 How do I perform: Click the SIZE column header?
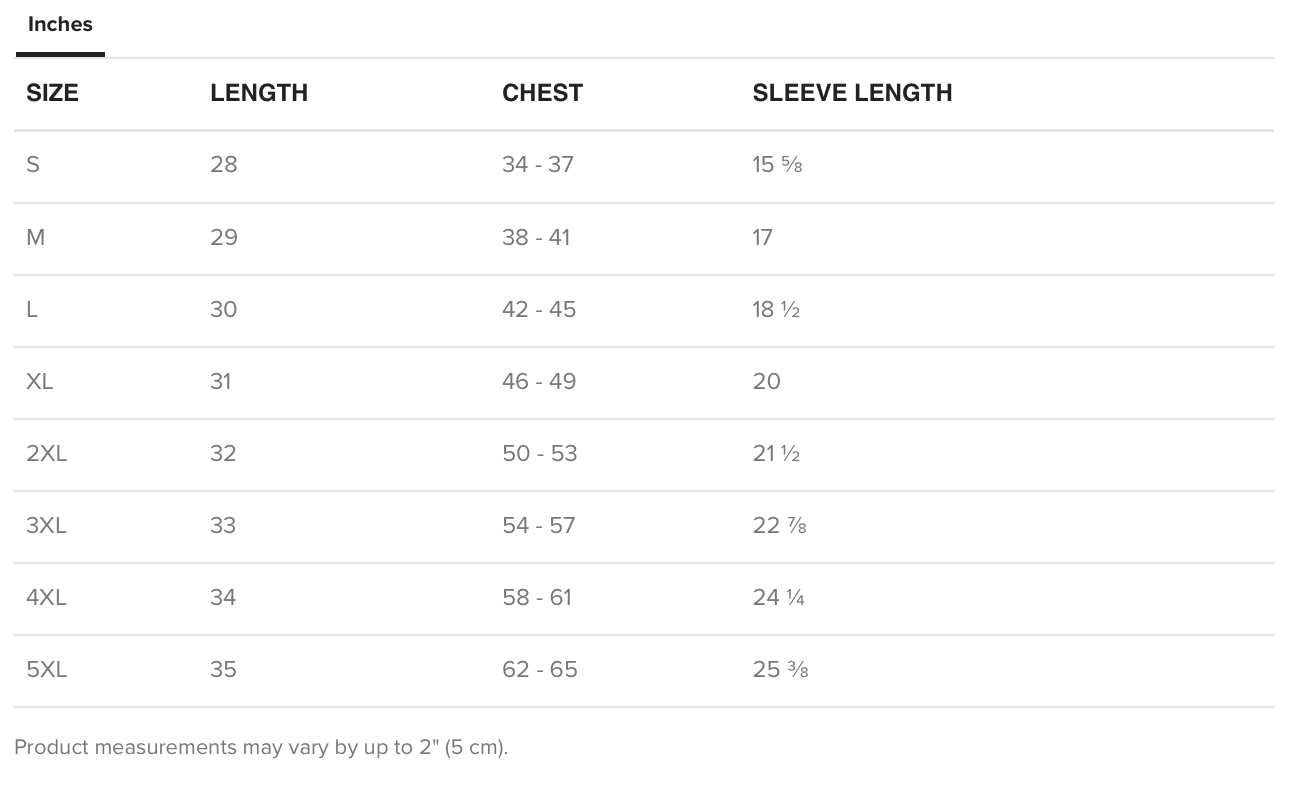[52, 93]
